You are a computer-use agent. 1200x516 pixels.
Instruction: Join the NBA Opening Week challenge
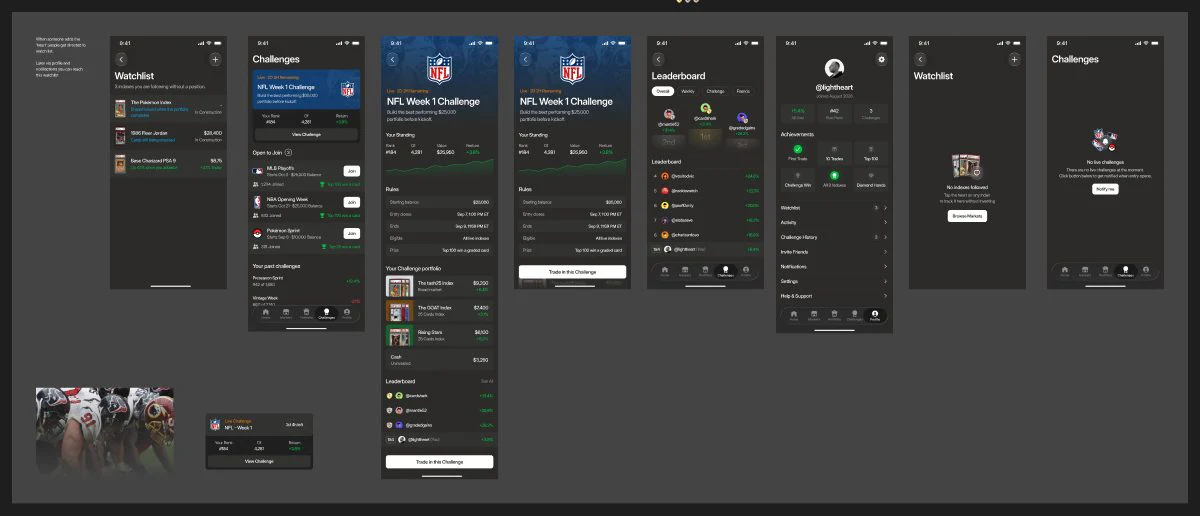coord(351,202)
